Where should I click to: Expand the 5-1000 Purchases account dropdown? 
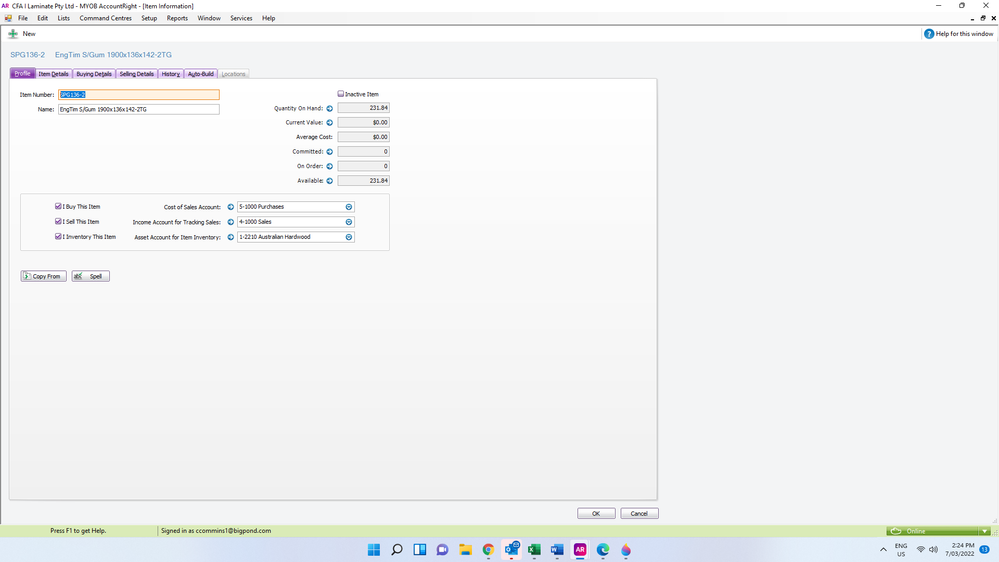point(349,207)
